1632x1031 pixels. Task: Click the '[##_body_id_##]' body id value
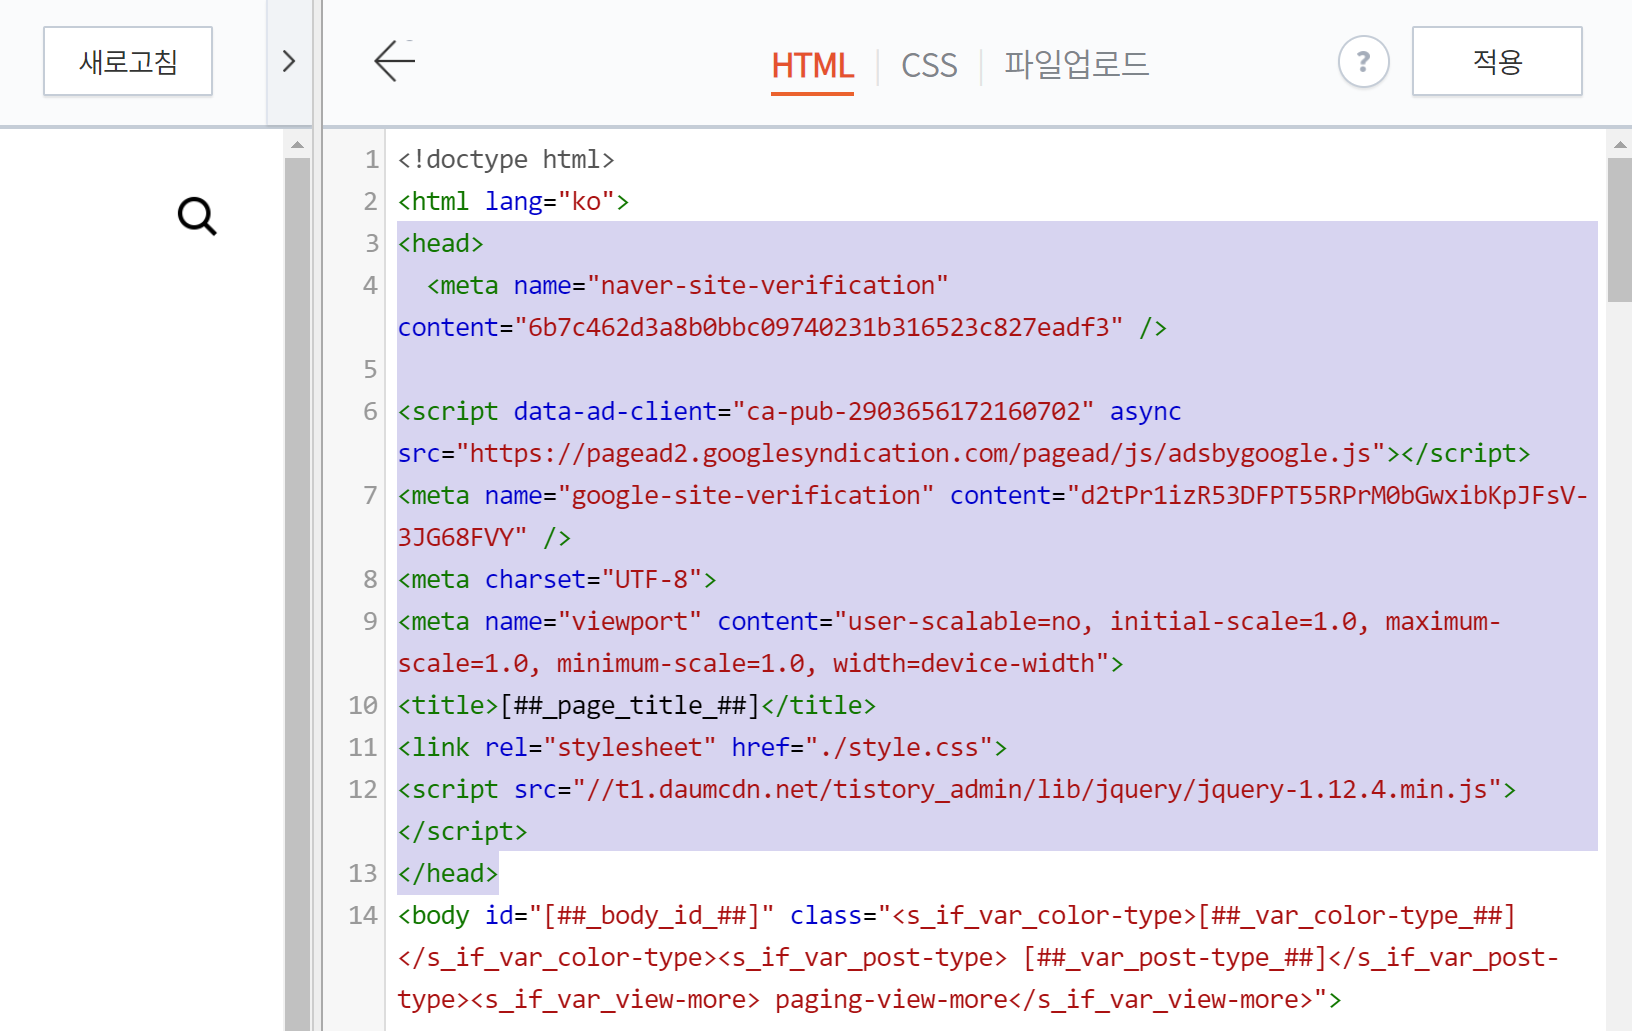pyautogui.click(x=652, y=916)
